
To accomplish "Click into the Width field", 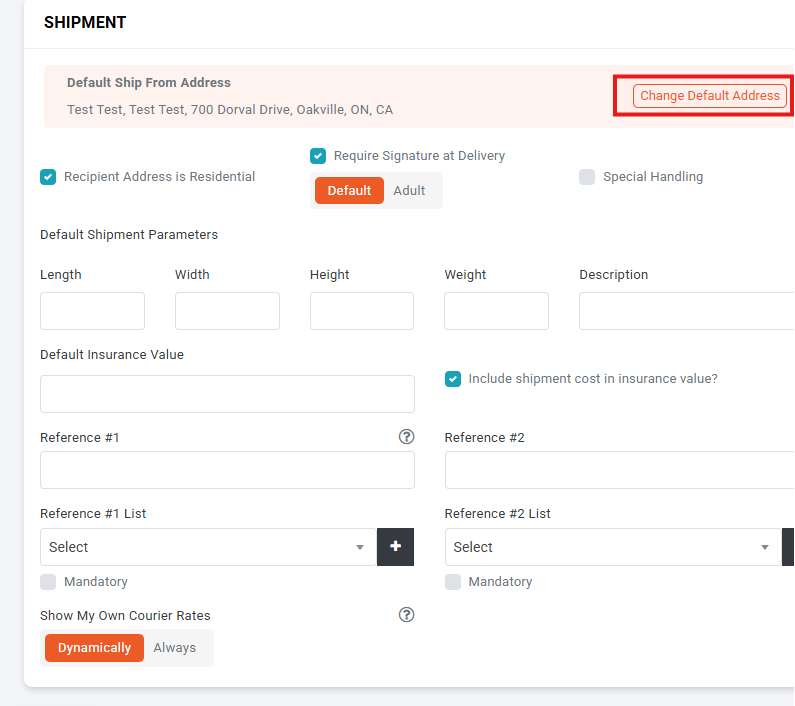I will point(227,311).
